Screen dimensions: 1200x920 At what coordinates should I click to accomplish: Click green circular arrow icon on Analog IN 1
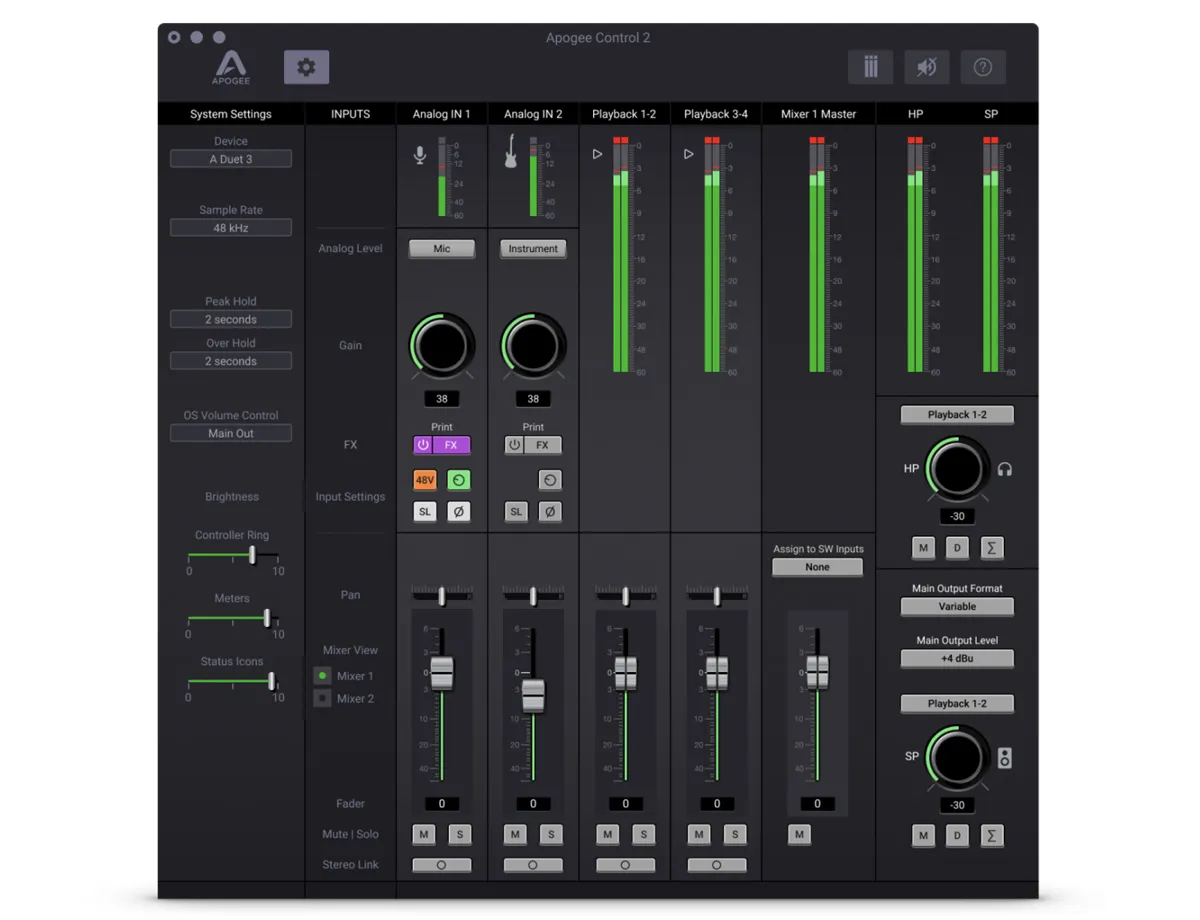pos(459,480)
